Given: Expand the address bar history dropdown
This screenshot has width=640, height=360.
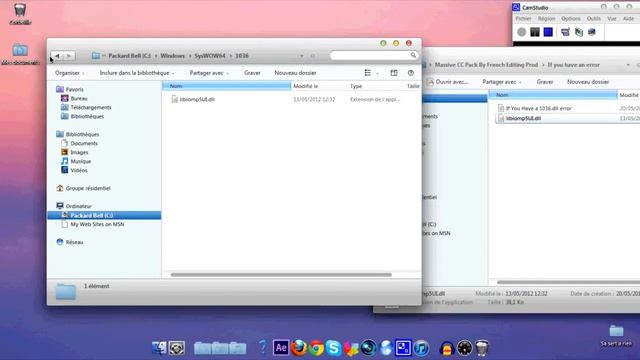Looking at the screenshot, I should pos(302,56).
